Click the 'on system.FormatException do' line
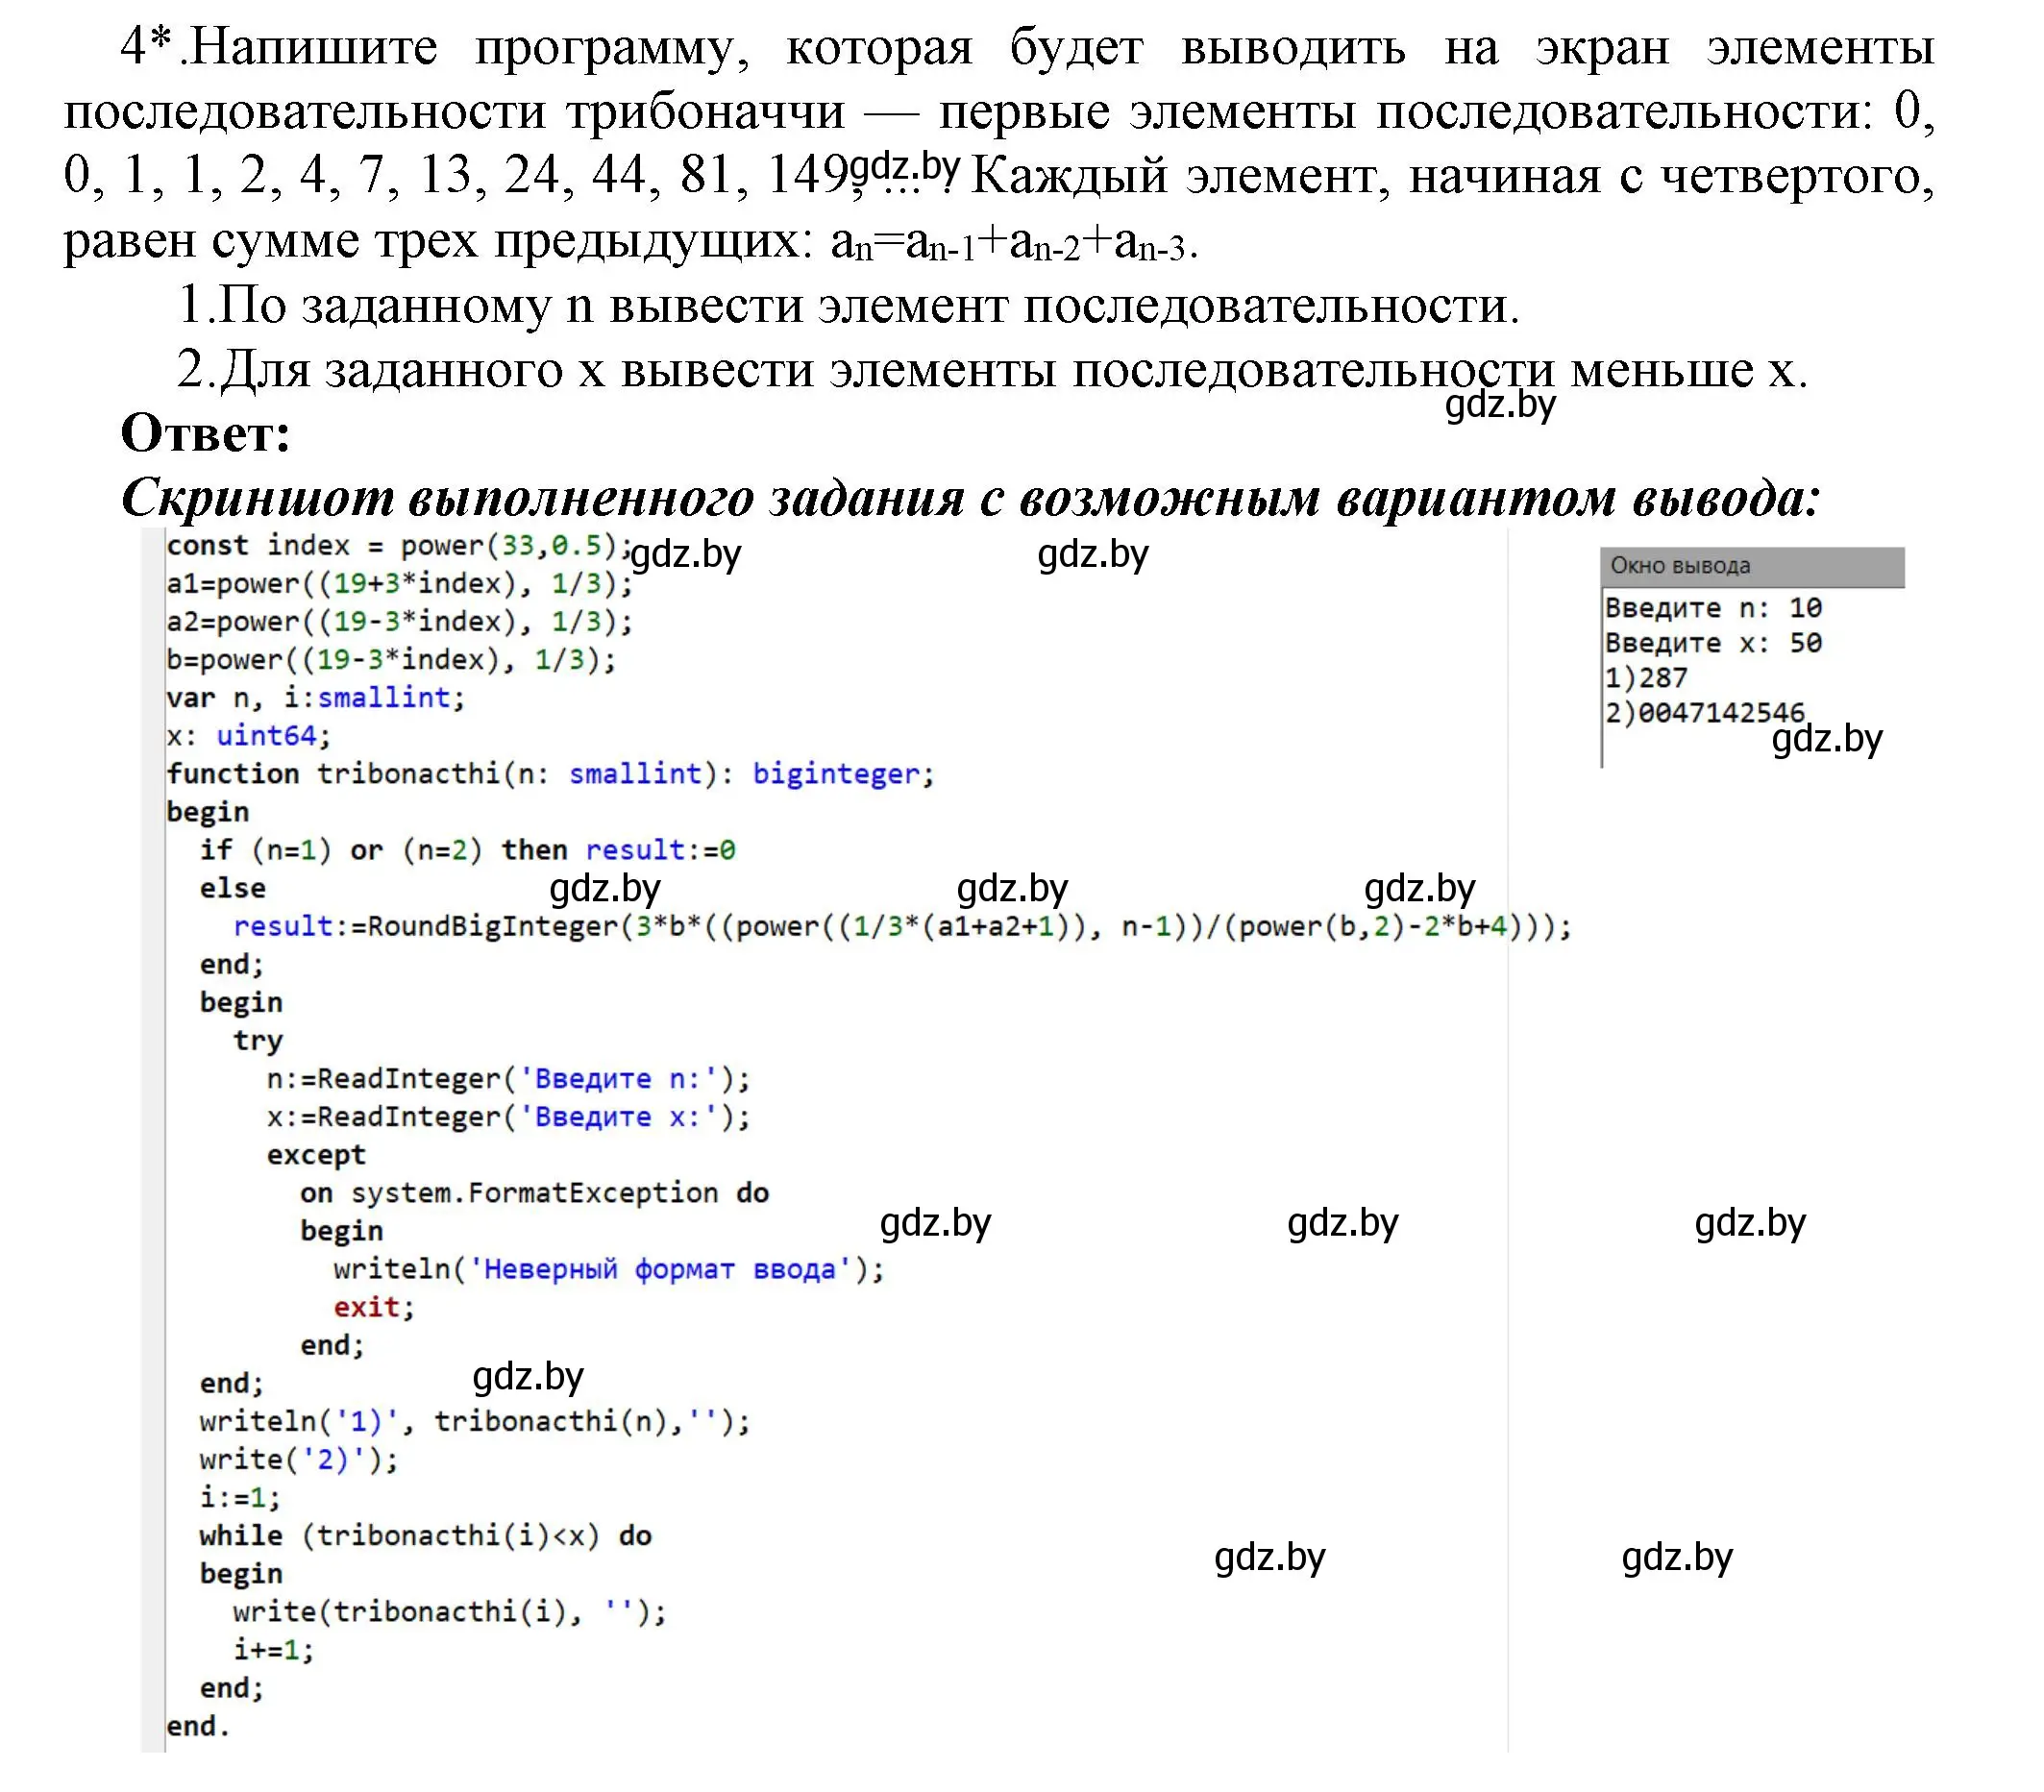 click(x=534, y=1193)
